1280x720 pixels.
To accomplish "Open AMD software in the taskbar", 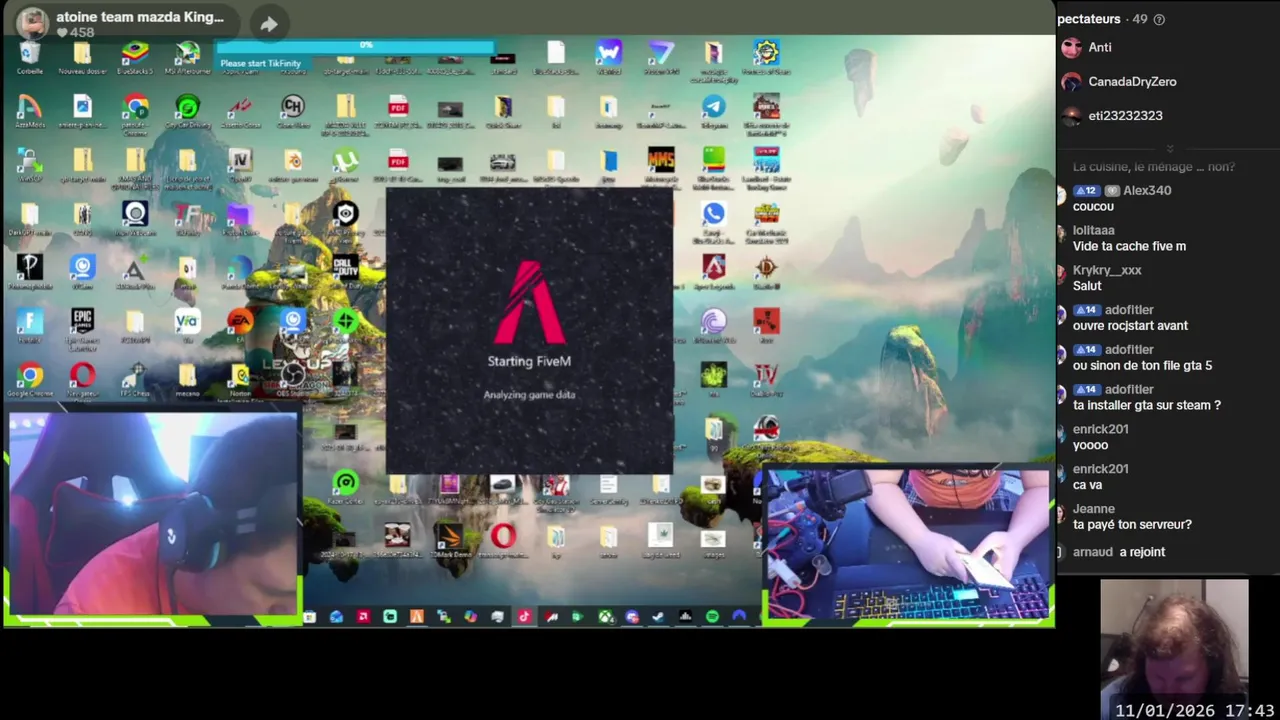I will [363, 617].
